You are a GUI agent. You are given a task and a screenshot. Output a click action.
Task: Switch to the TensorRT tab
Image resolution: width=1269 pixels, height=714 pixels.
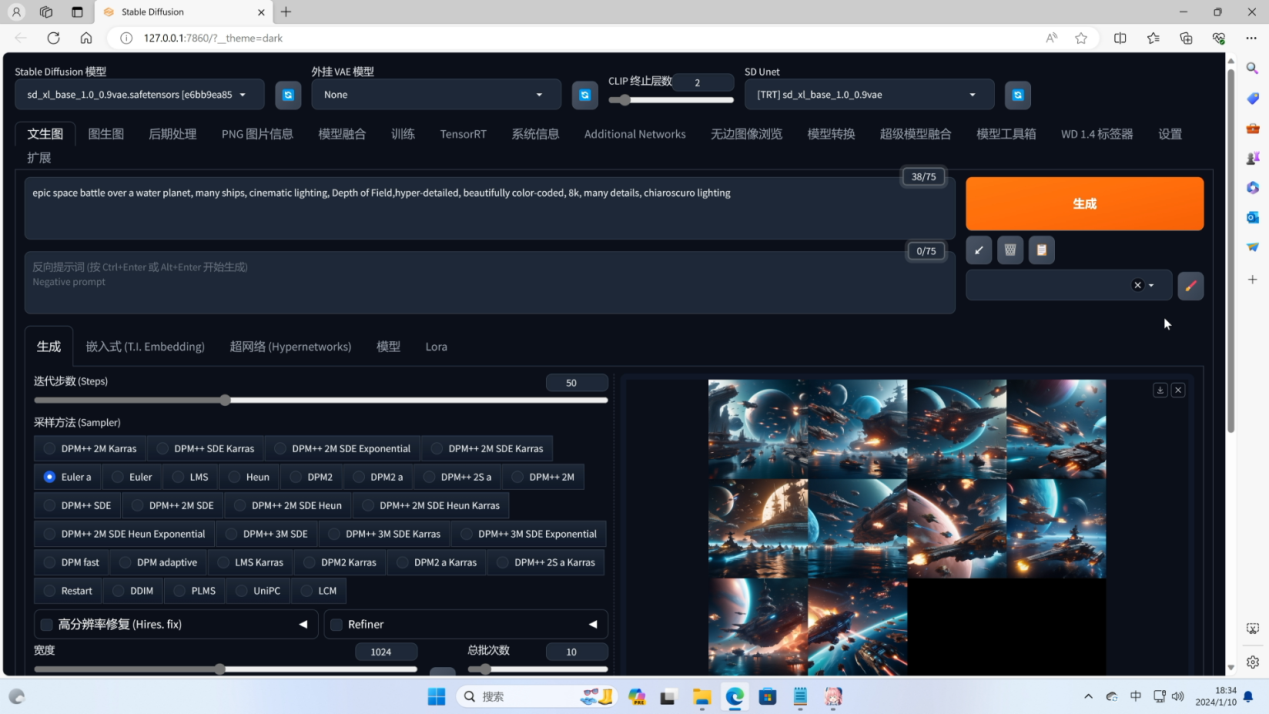[x=463, y=134]
